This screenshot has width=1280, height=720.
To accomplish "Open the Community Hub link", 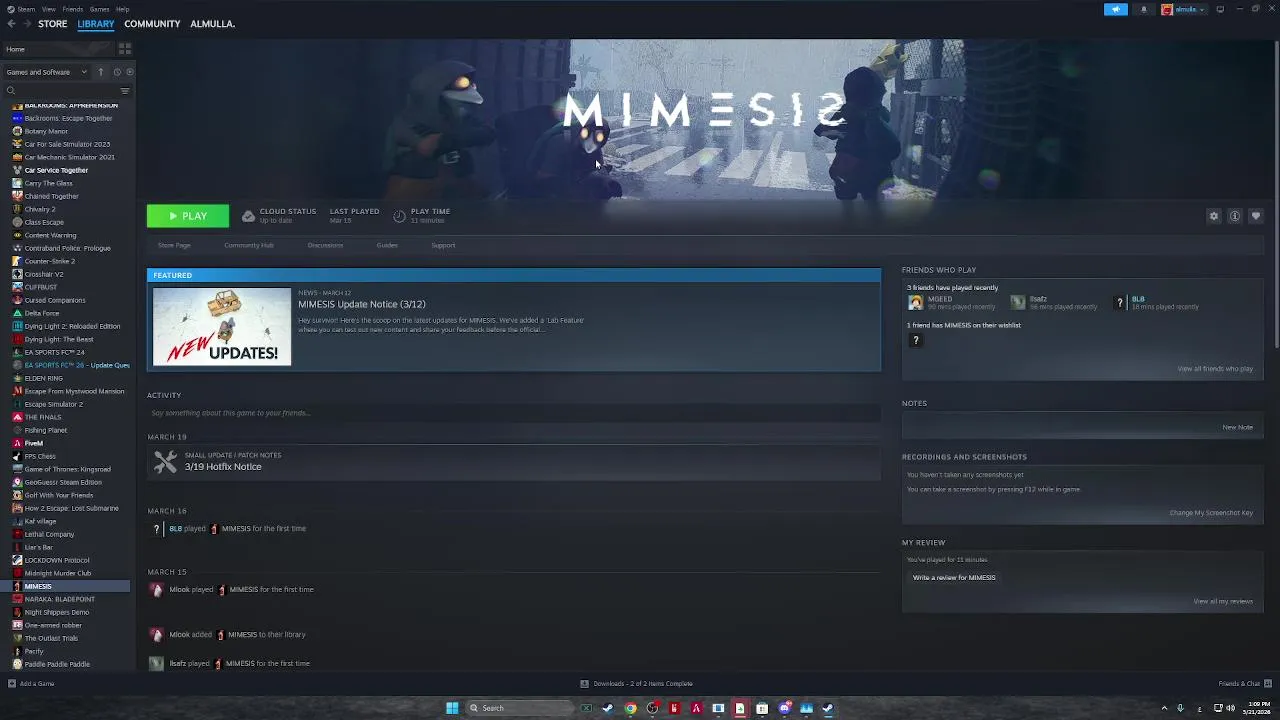I will click(249, 245).
